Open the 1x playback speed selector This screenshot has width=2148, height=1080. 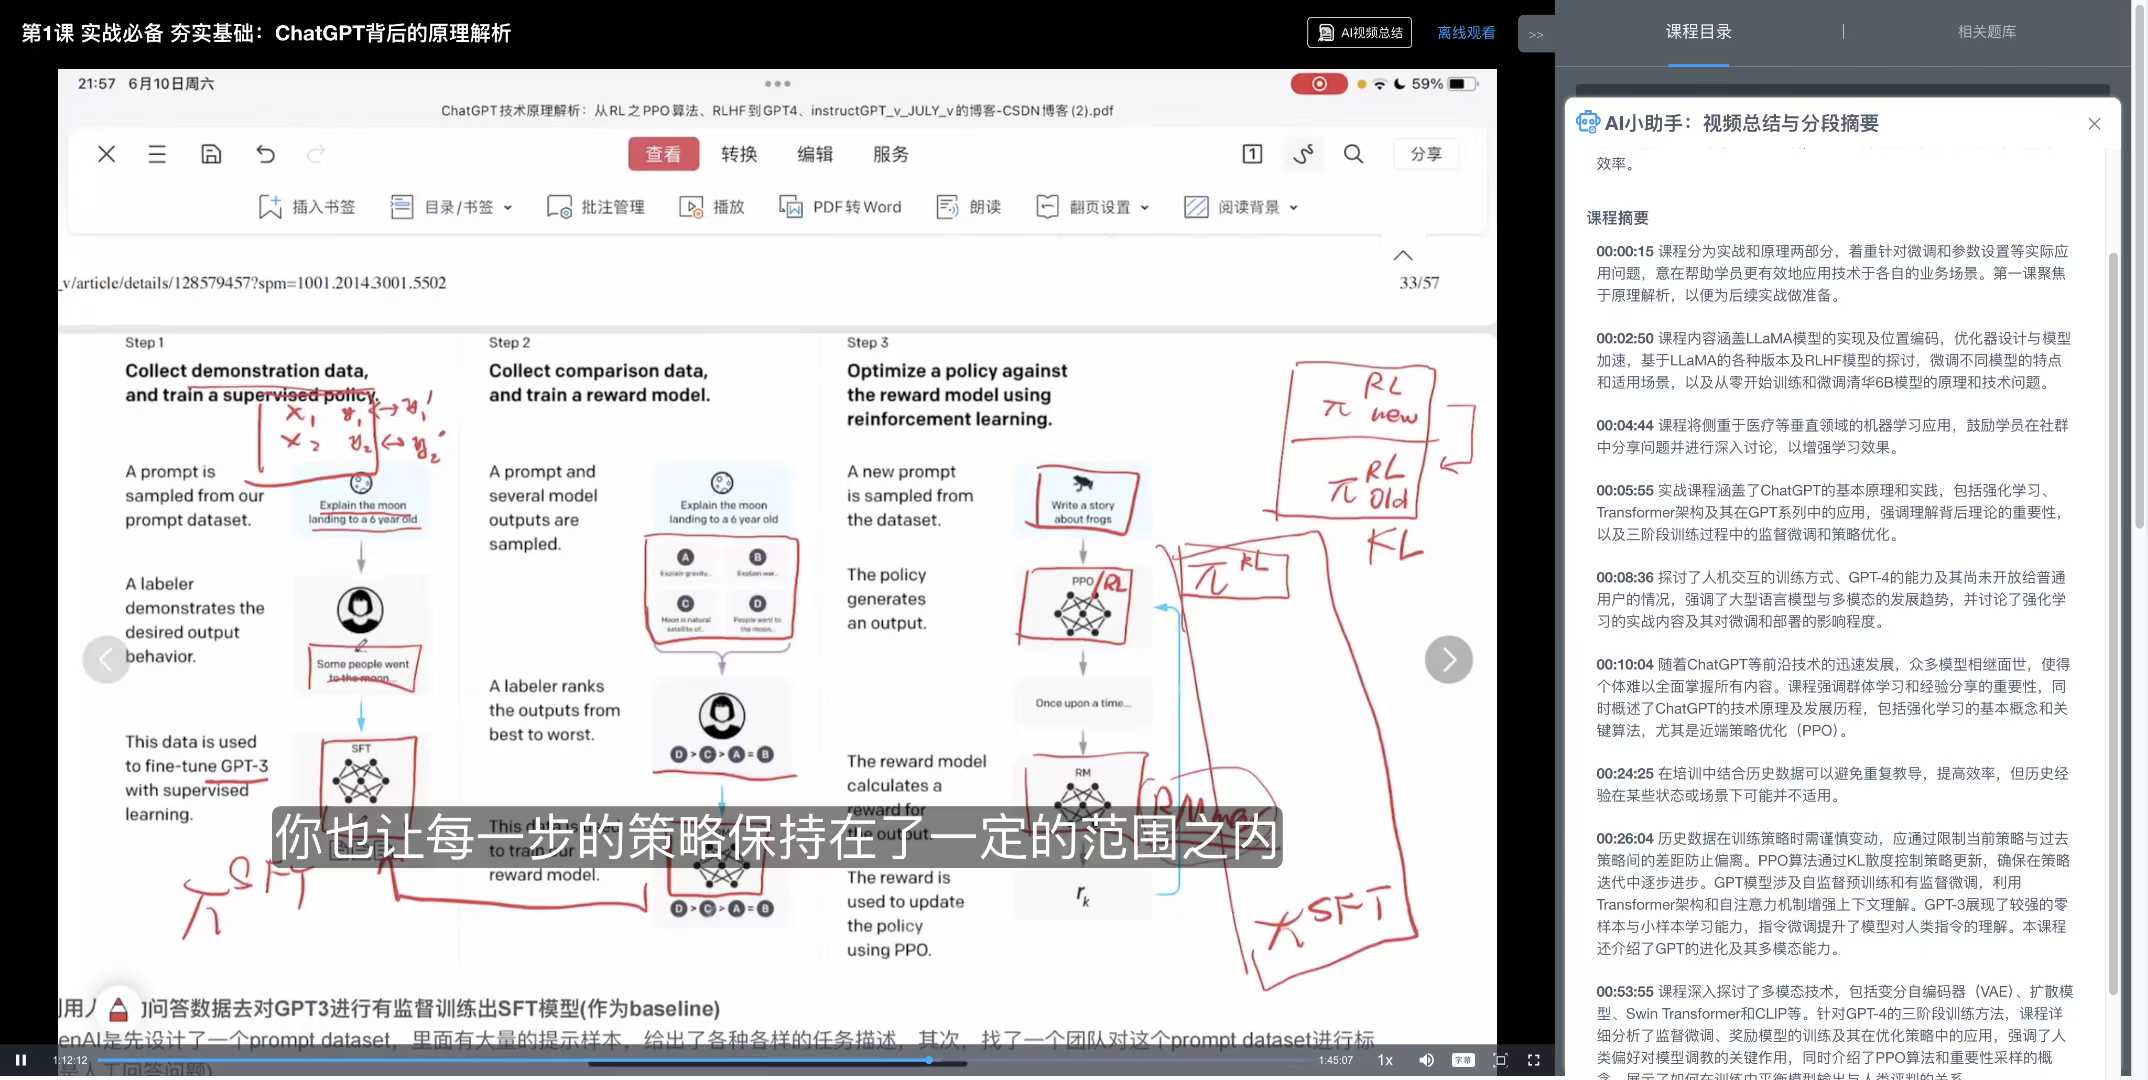[x=1385, y=1060]
